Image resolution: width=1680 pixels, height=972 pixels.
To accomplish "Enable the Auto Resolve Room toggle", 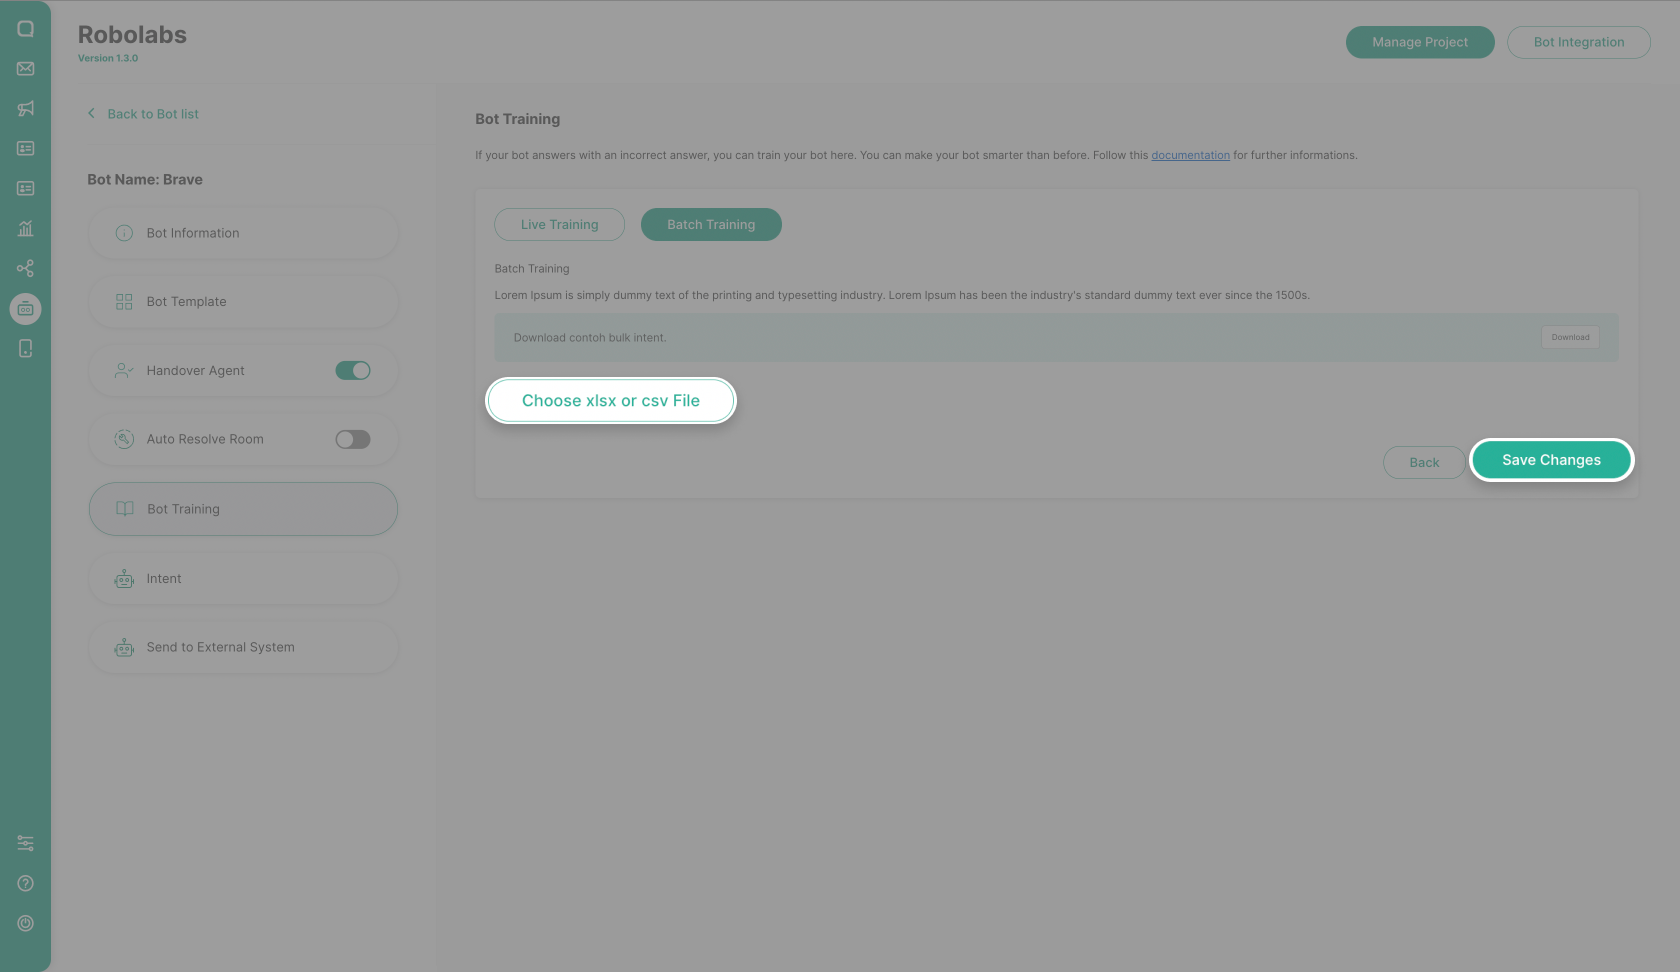I will point(352,438).
